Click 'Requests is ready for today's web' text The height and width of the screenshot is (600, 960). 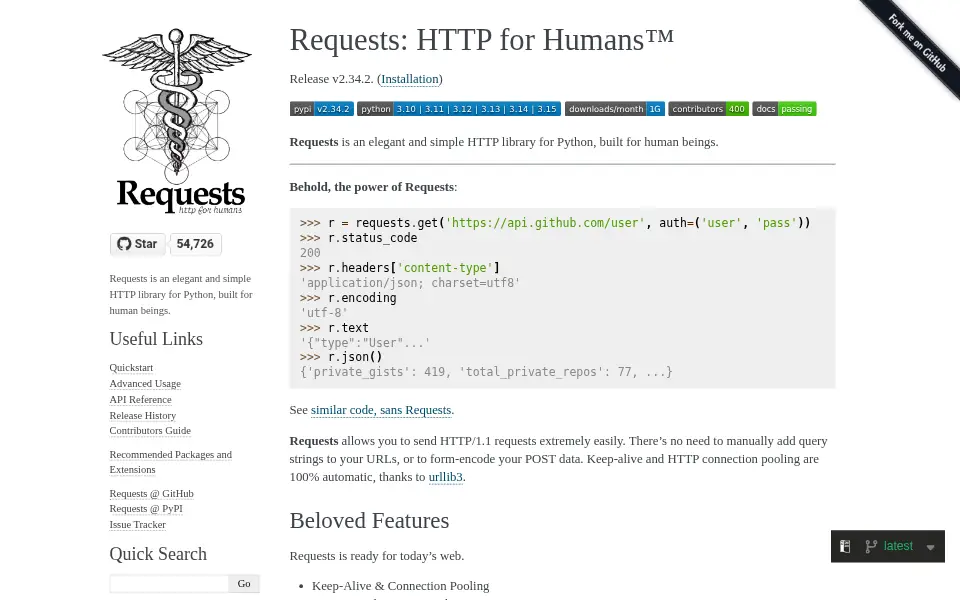pyautogui.click(x=377, y=556)
